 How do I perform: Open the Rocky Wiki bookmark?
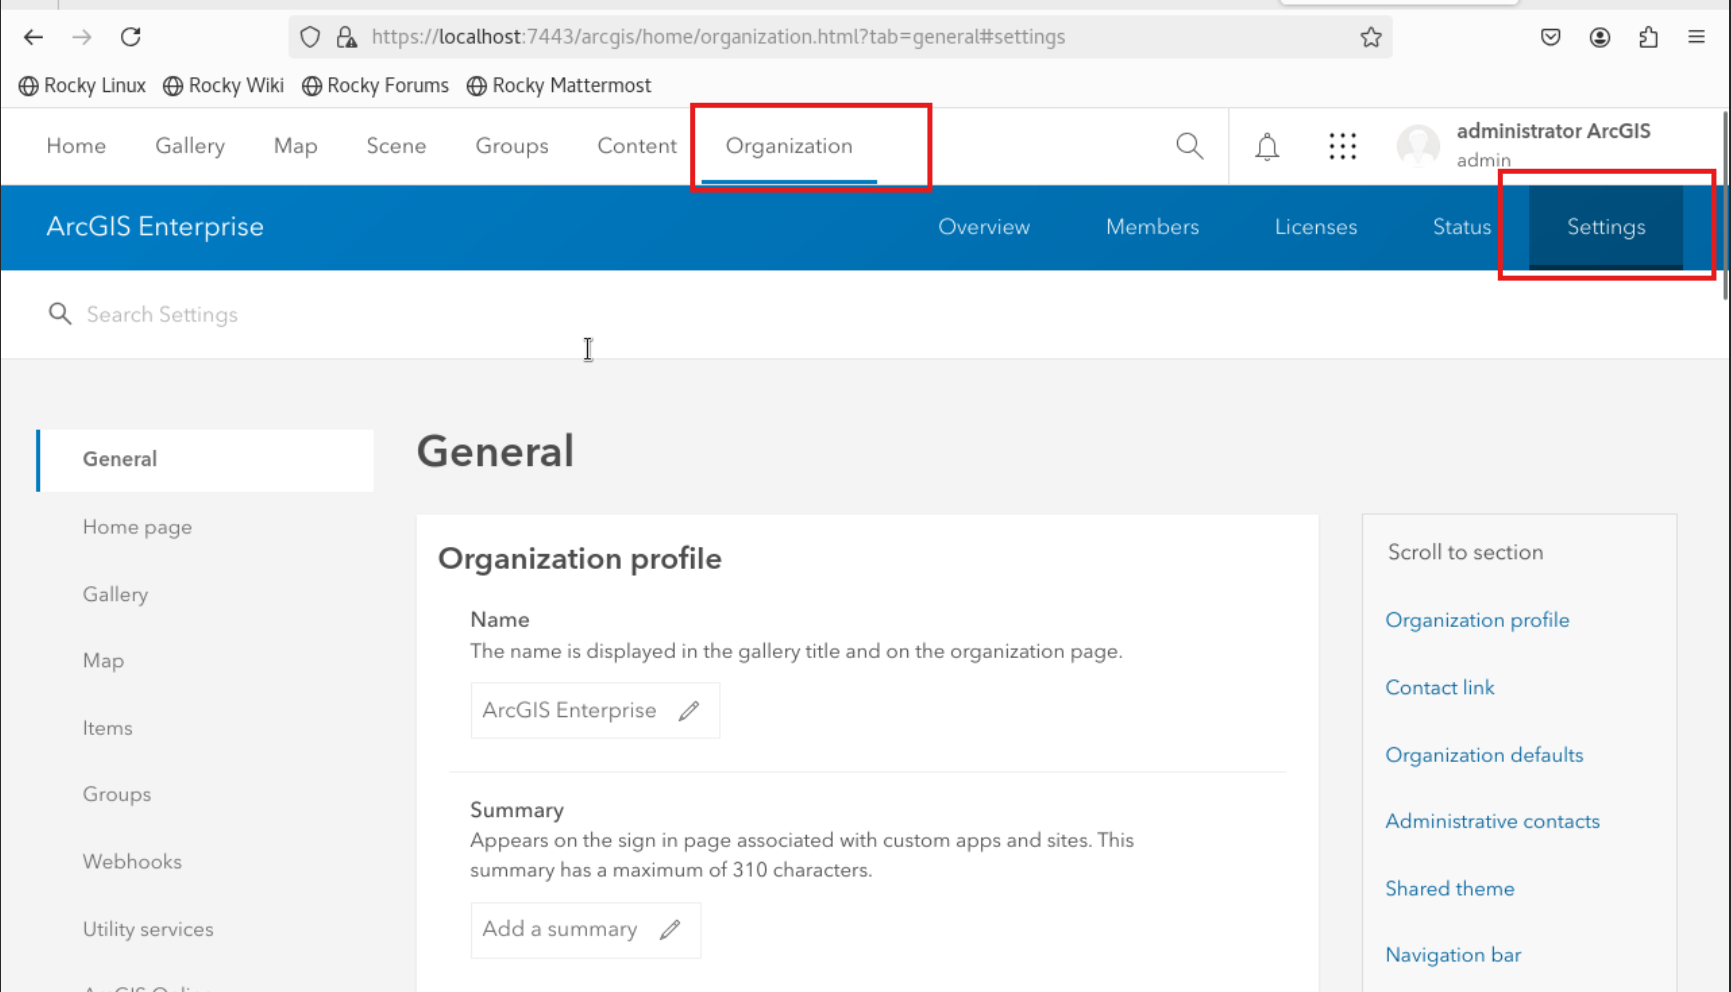(224, 86)
